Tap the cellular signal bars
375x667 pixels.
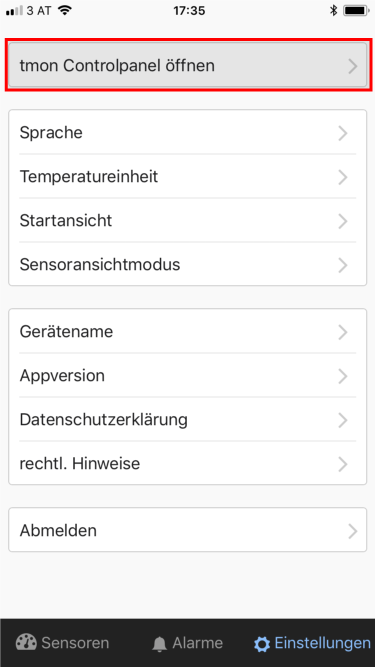[x=14, y=11]
